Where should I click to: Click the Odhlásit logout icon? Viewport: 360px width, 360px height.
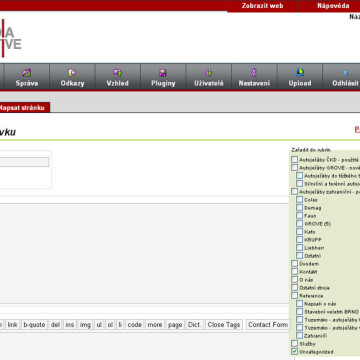(345, 73)
